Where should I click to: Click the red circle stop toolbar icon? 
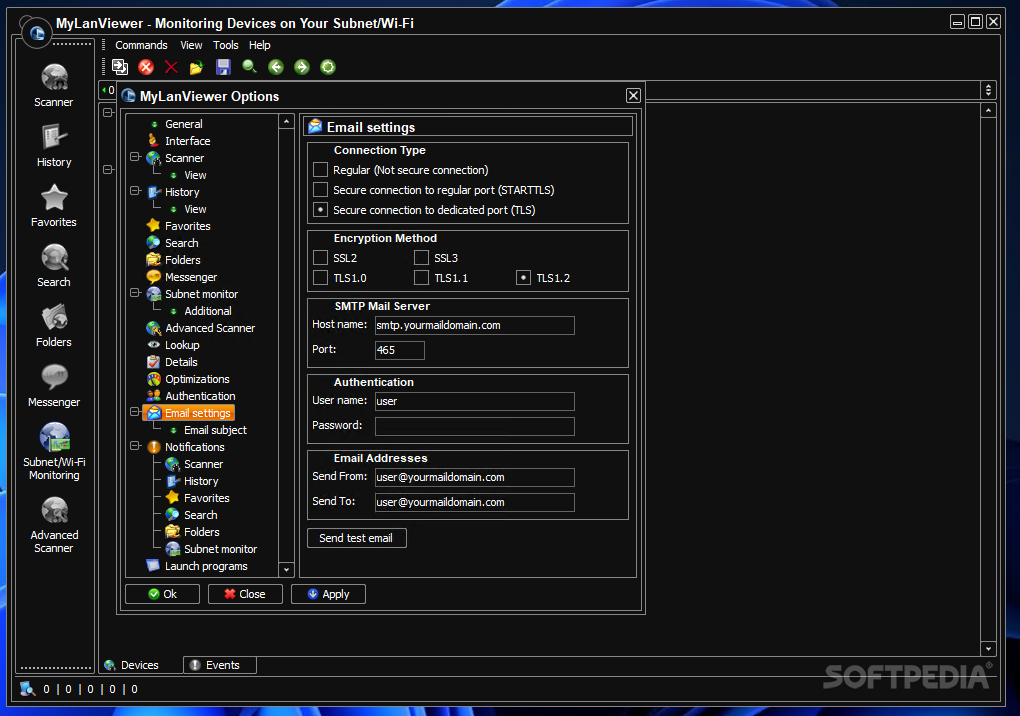pyautogui.click(x=146, y=67)
